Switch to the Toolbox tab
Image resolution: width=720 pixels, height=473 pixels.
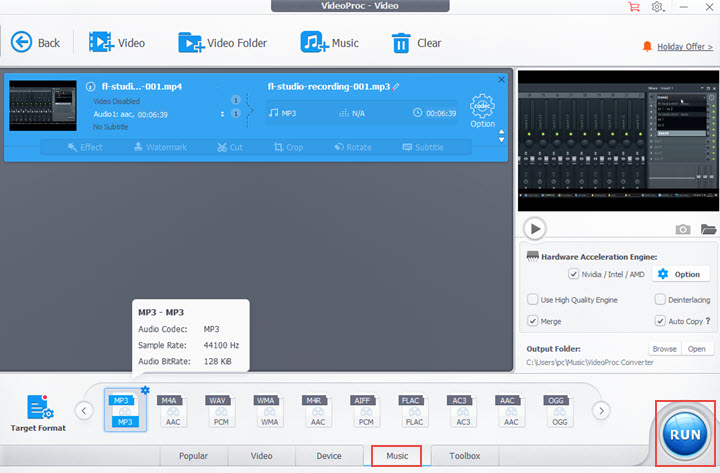point(465,456)
